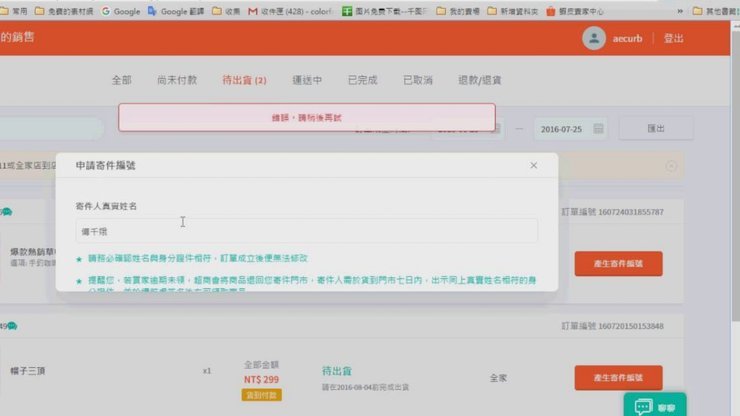Focus the 寄件人真實姓名 input field
Screen dimensions: 740x416
(306, 231)
